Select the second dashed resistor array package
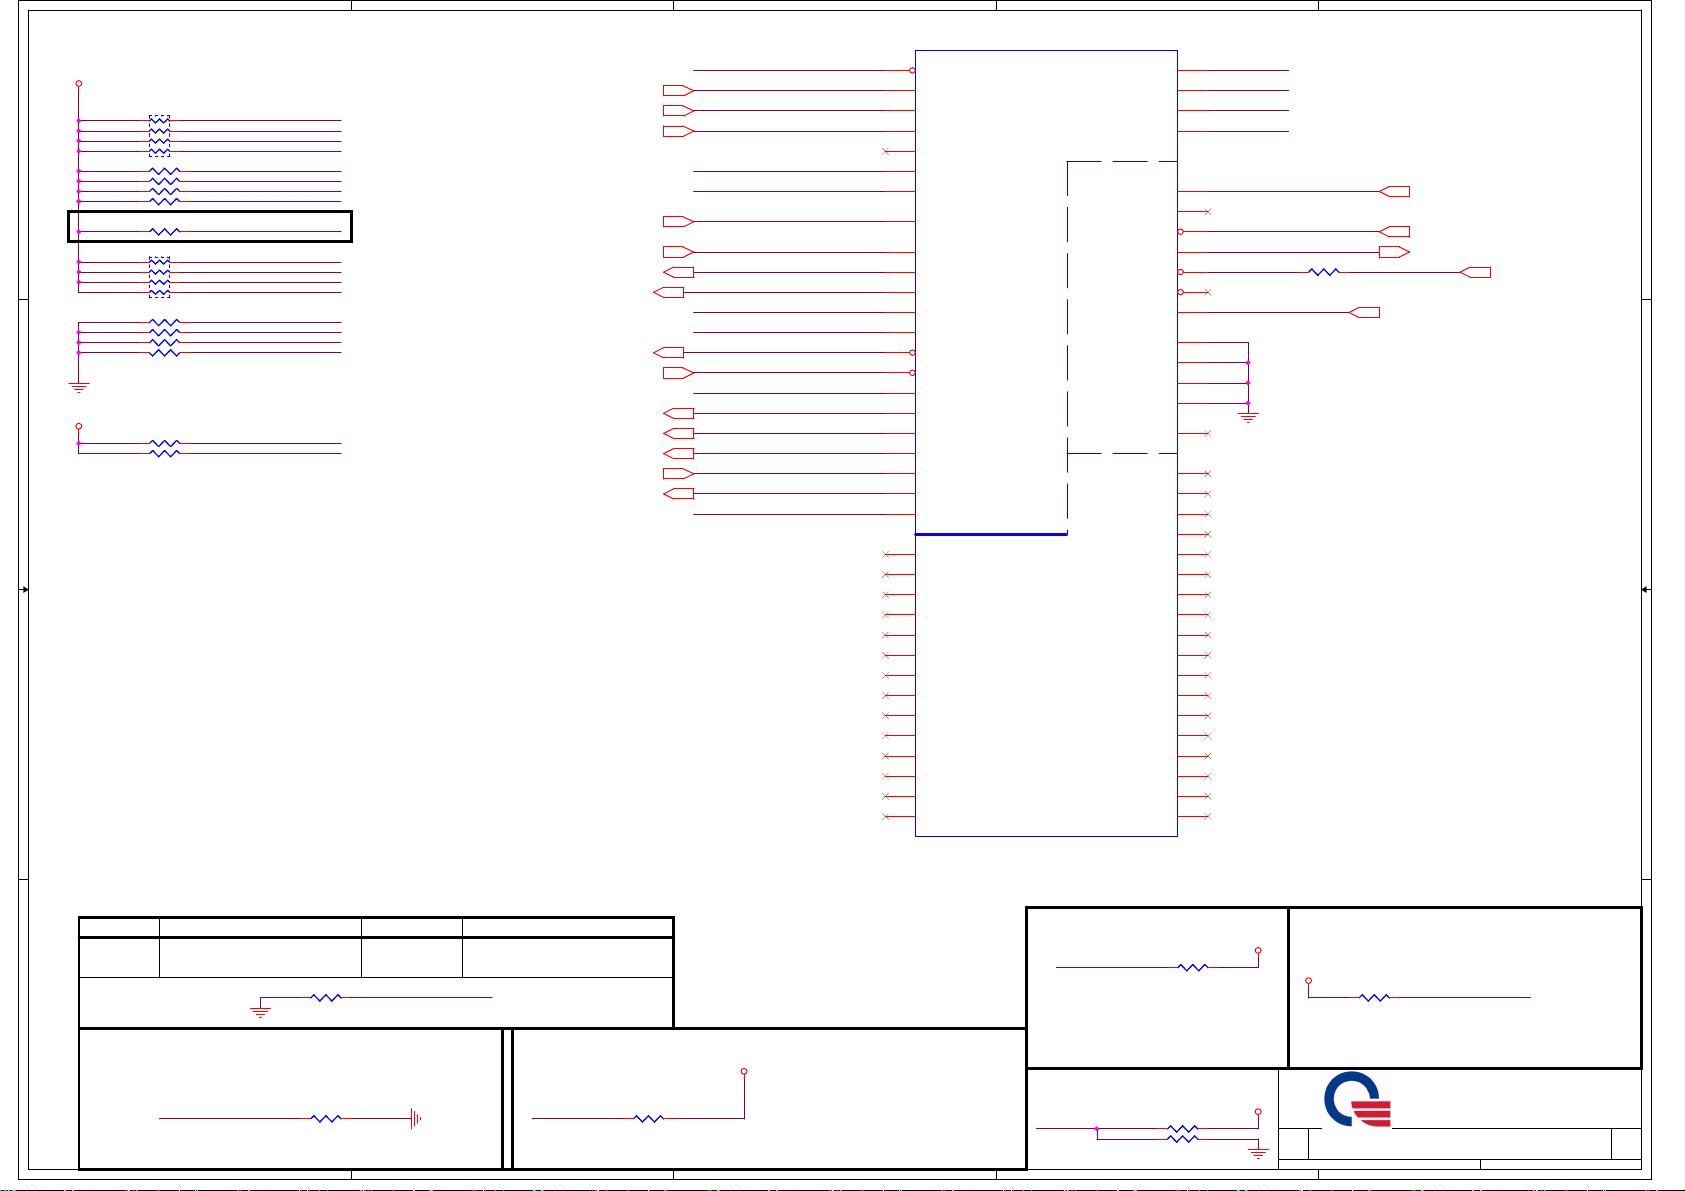 tap(159, 277)
